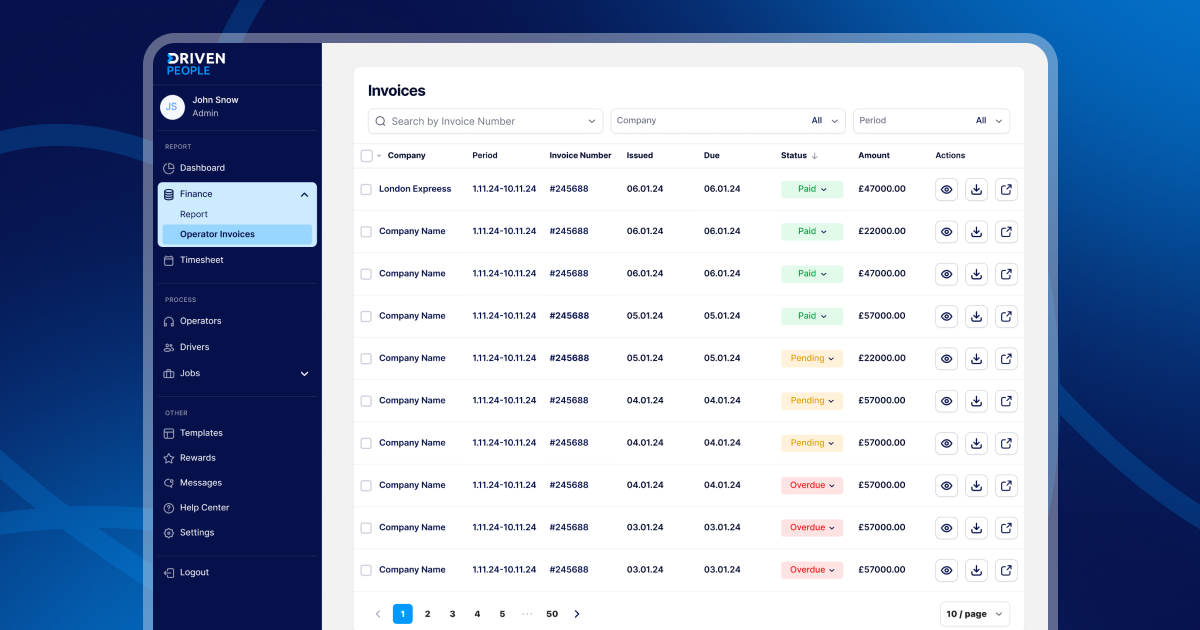The image size is (1200, 630).
Task: View the 05.01.24 paid £57000.00 invoice
Action: (x=946, y=316)
